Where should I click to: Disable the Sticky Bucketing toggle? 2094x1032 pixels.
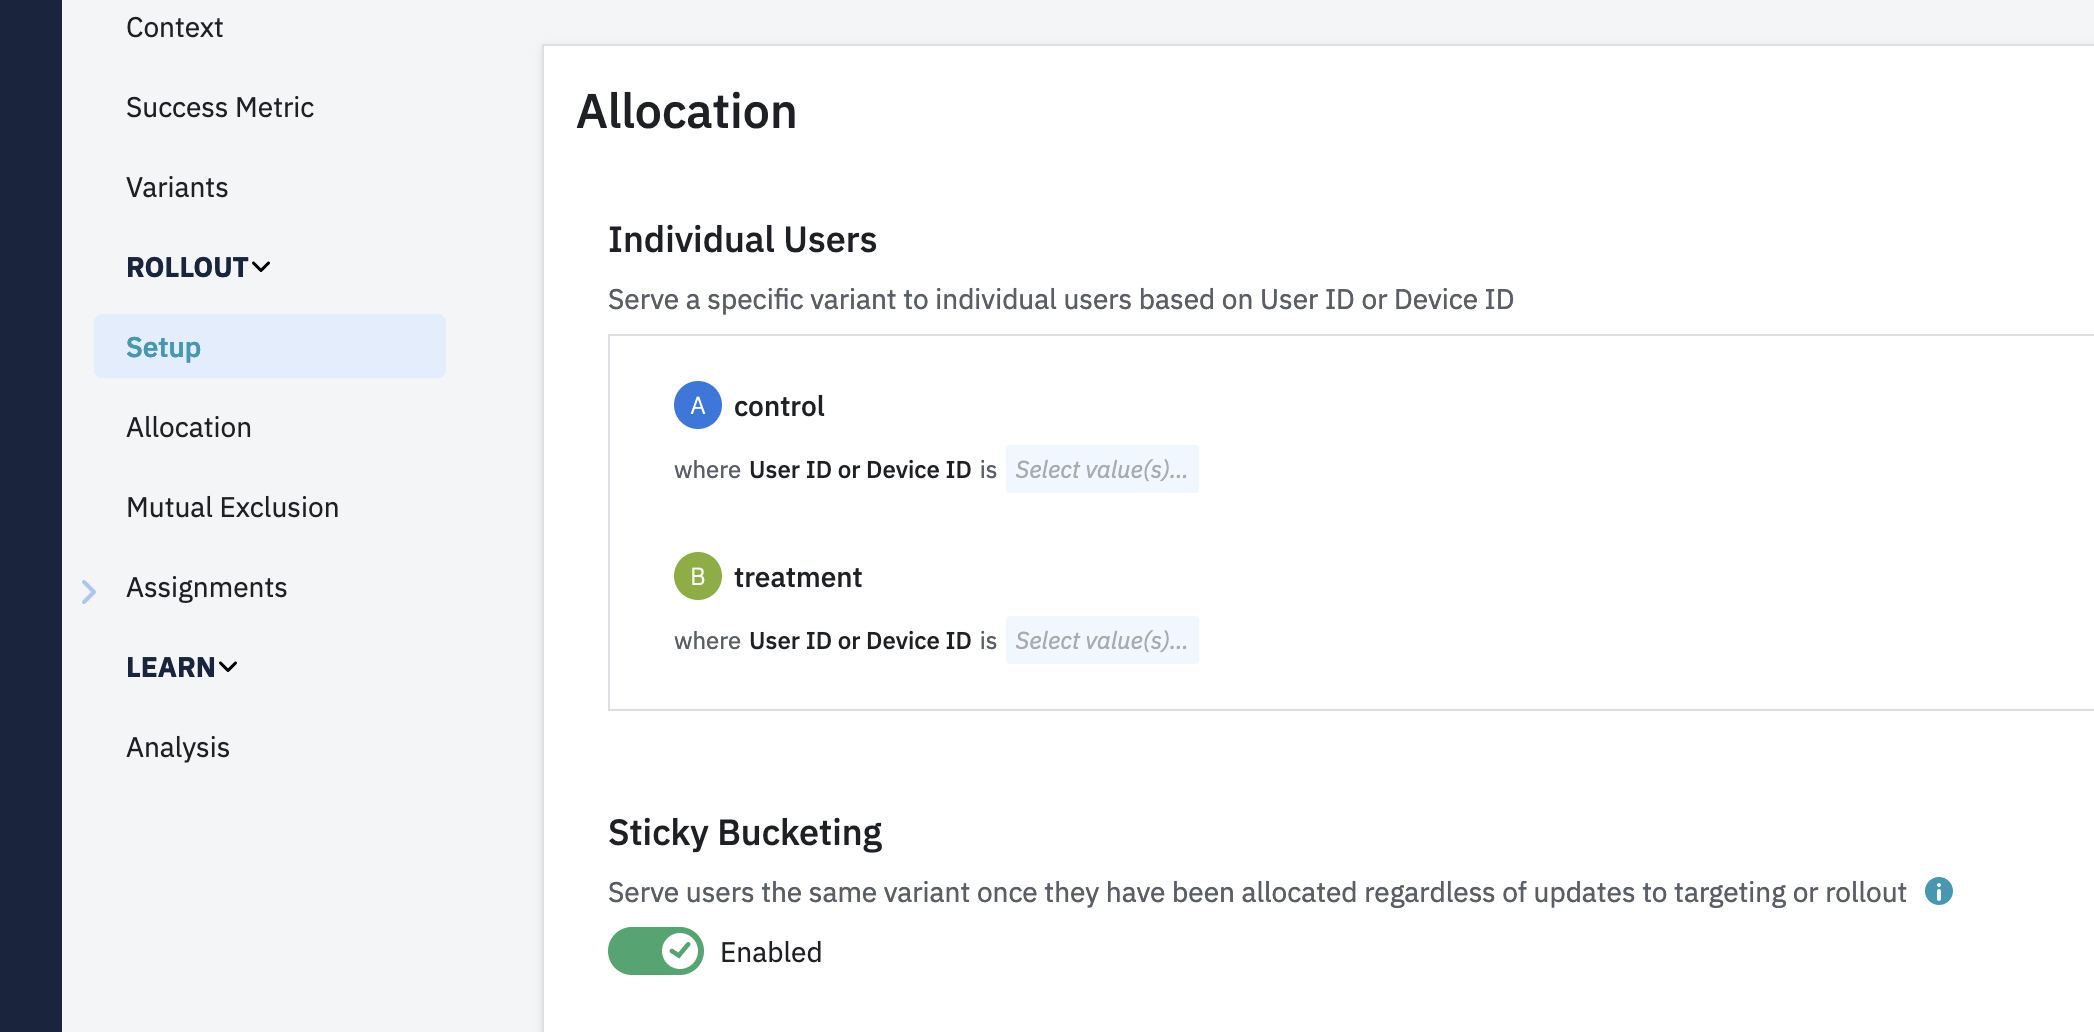pos(656,951)
